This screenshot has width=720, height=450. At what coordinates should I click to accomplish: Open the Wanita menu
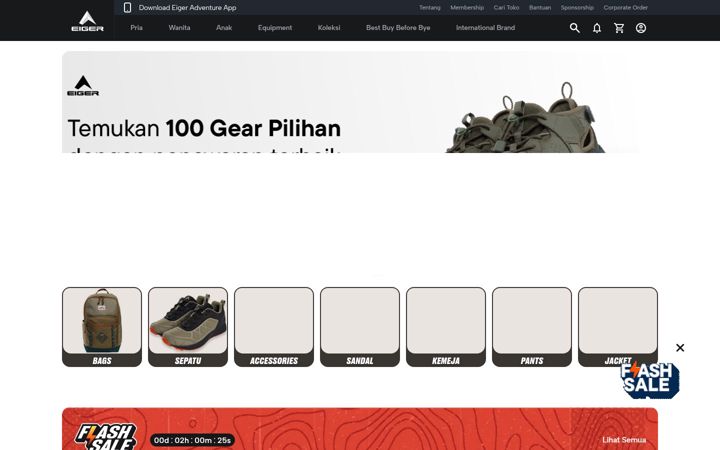pyautogui.click(x=179, y=28)
